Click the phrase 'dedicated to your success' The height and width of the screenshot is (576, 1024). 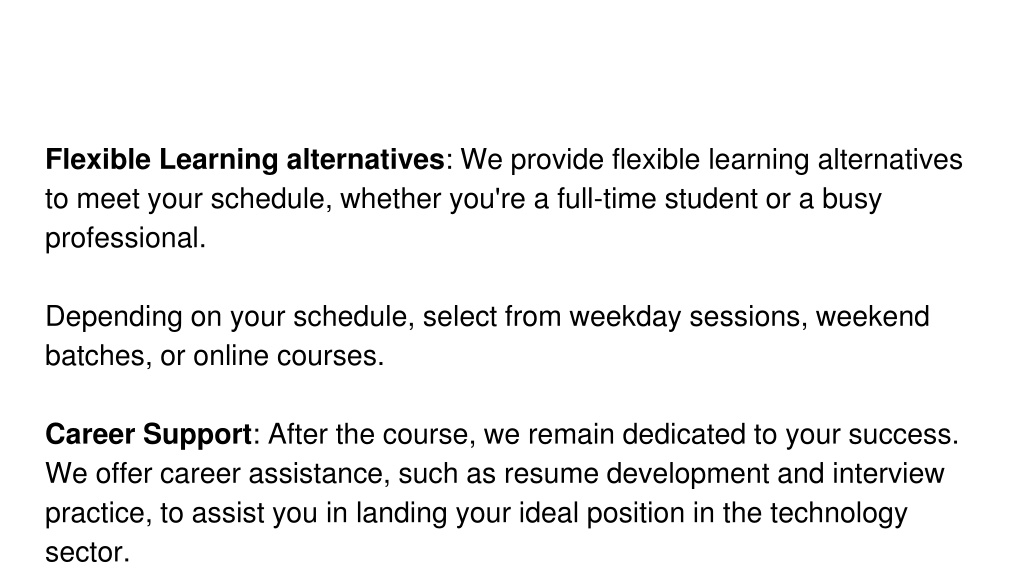(x=788, y=434)
